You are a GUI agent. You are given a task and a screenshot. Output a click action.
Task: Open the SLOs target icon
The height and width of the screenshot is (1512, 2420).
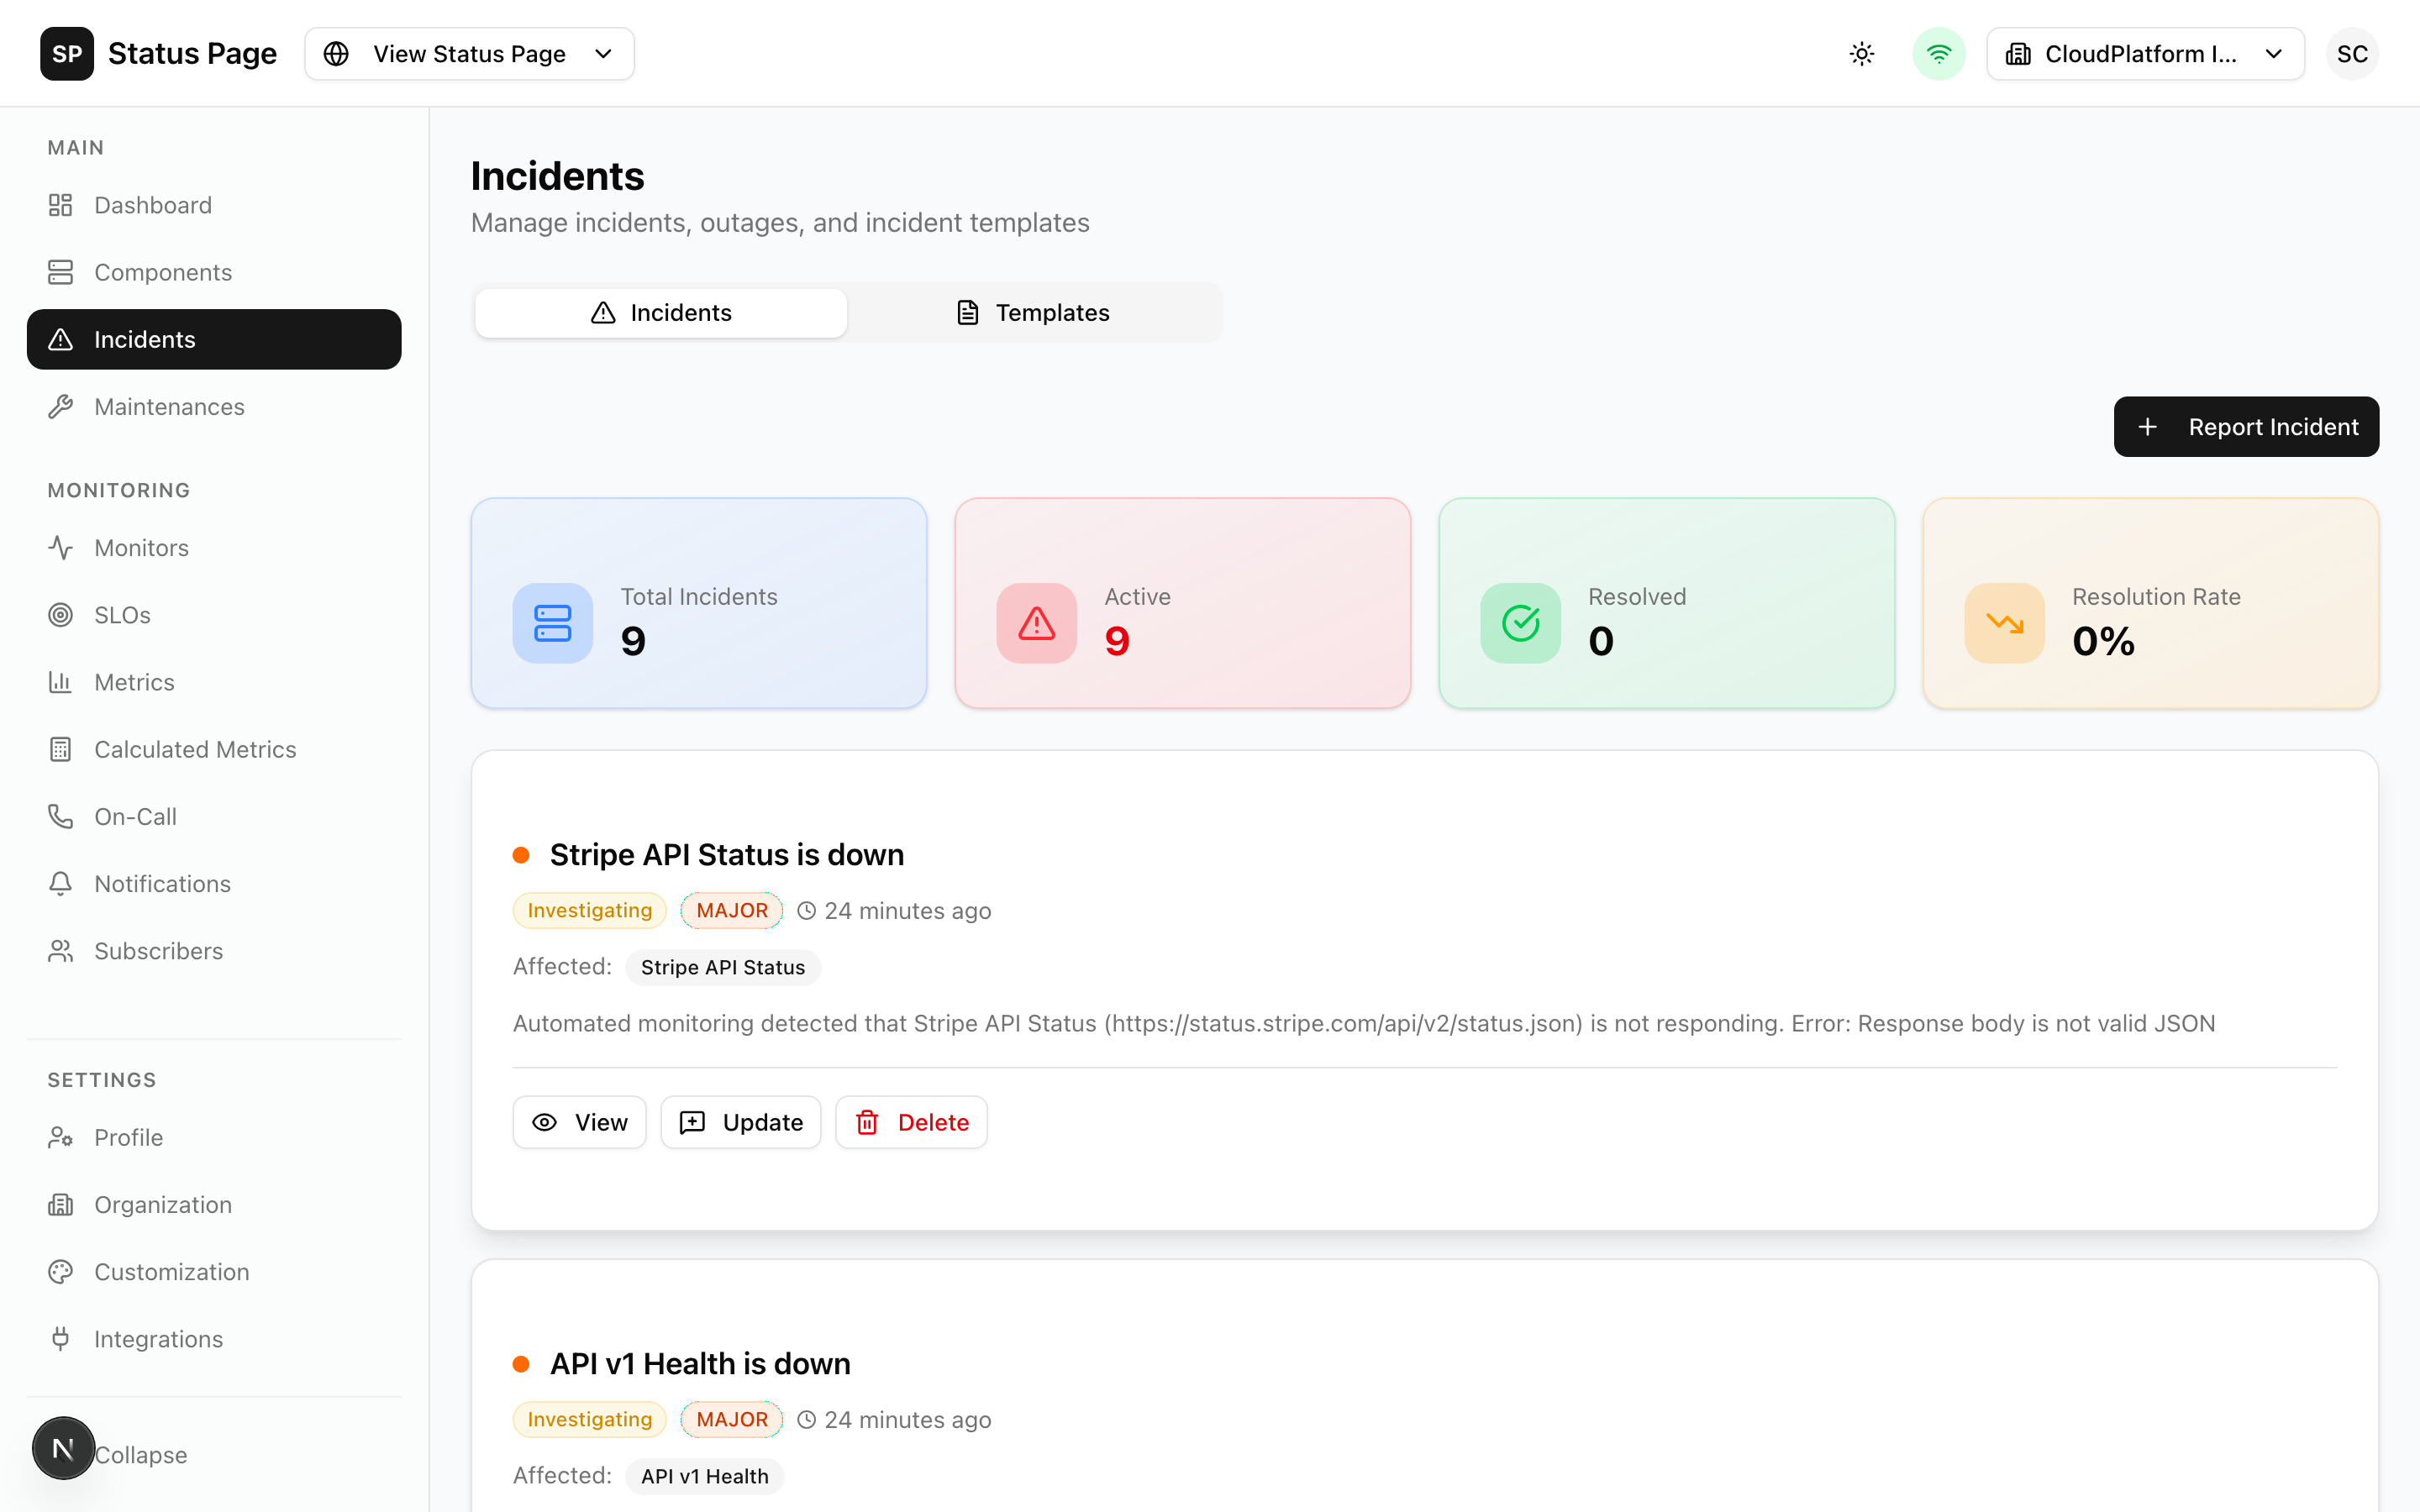(61, 614)
